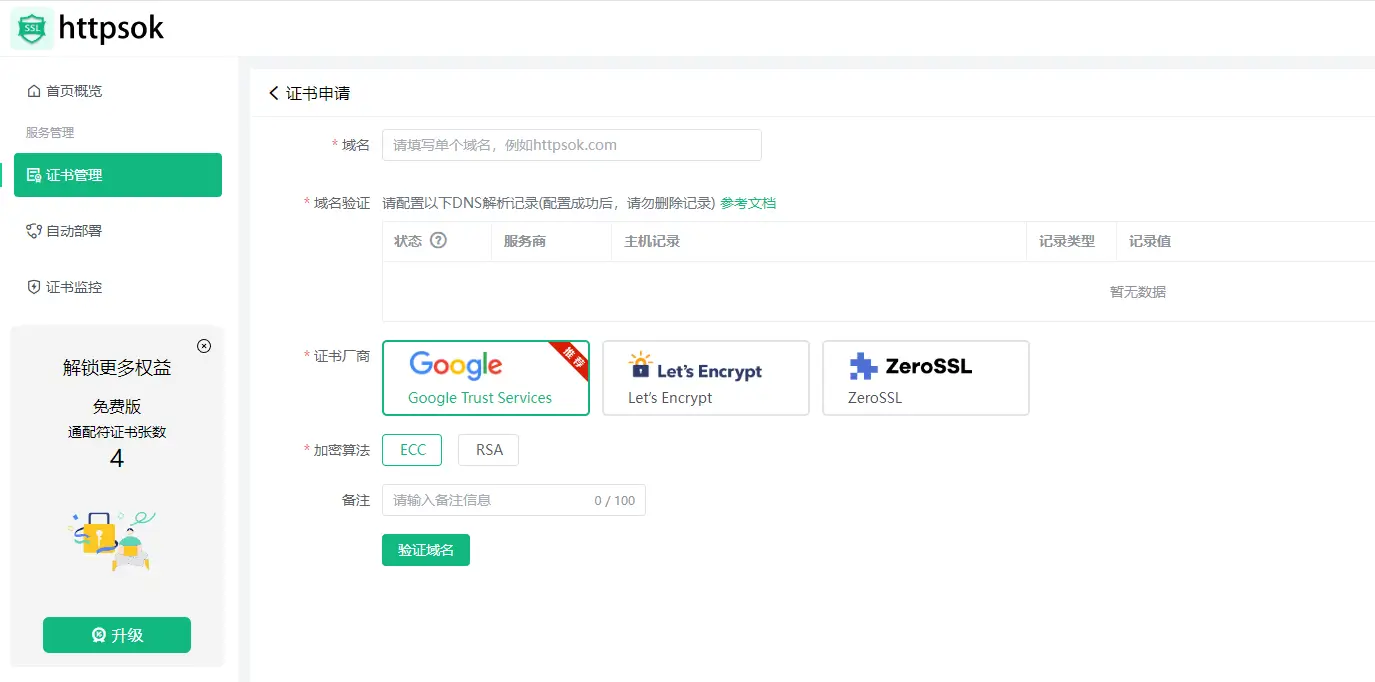Open the 参考文档 link
The height and width of the screenshot is (682, 1375).
pos(748,203)
